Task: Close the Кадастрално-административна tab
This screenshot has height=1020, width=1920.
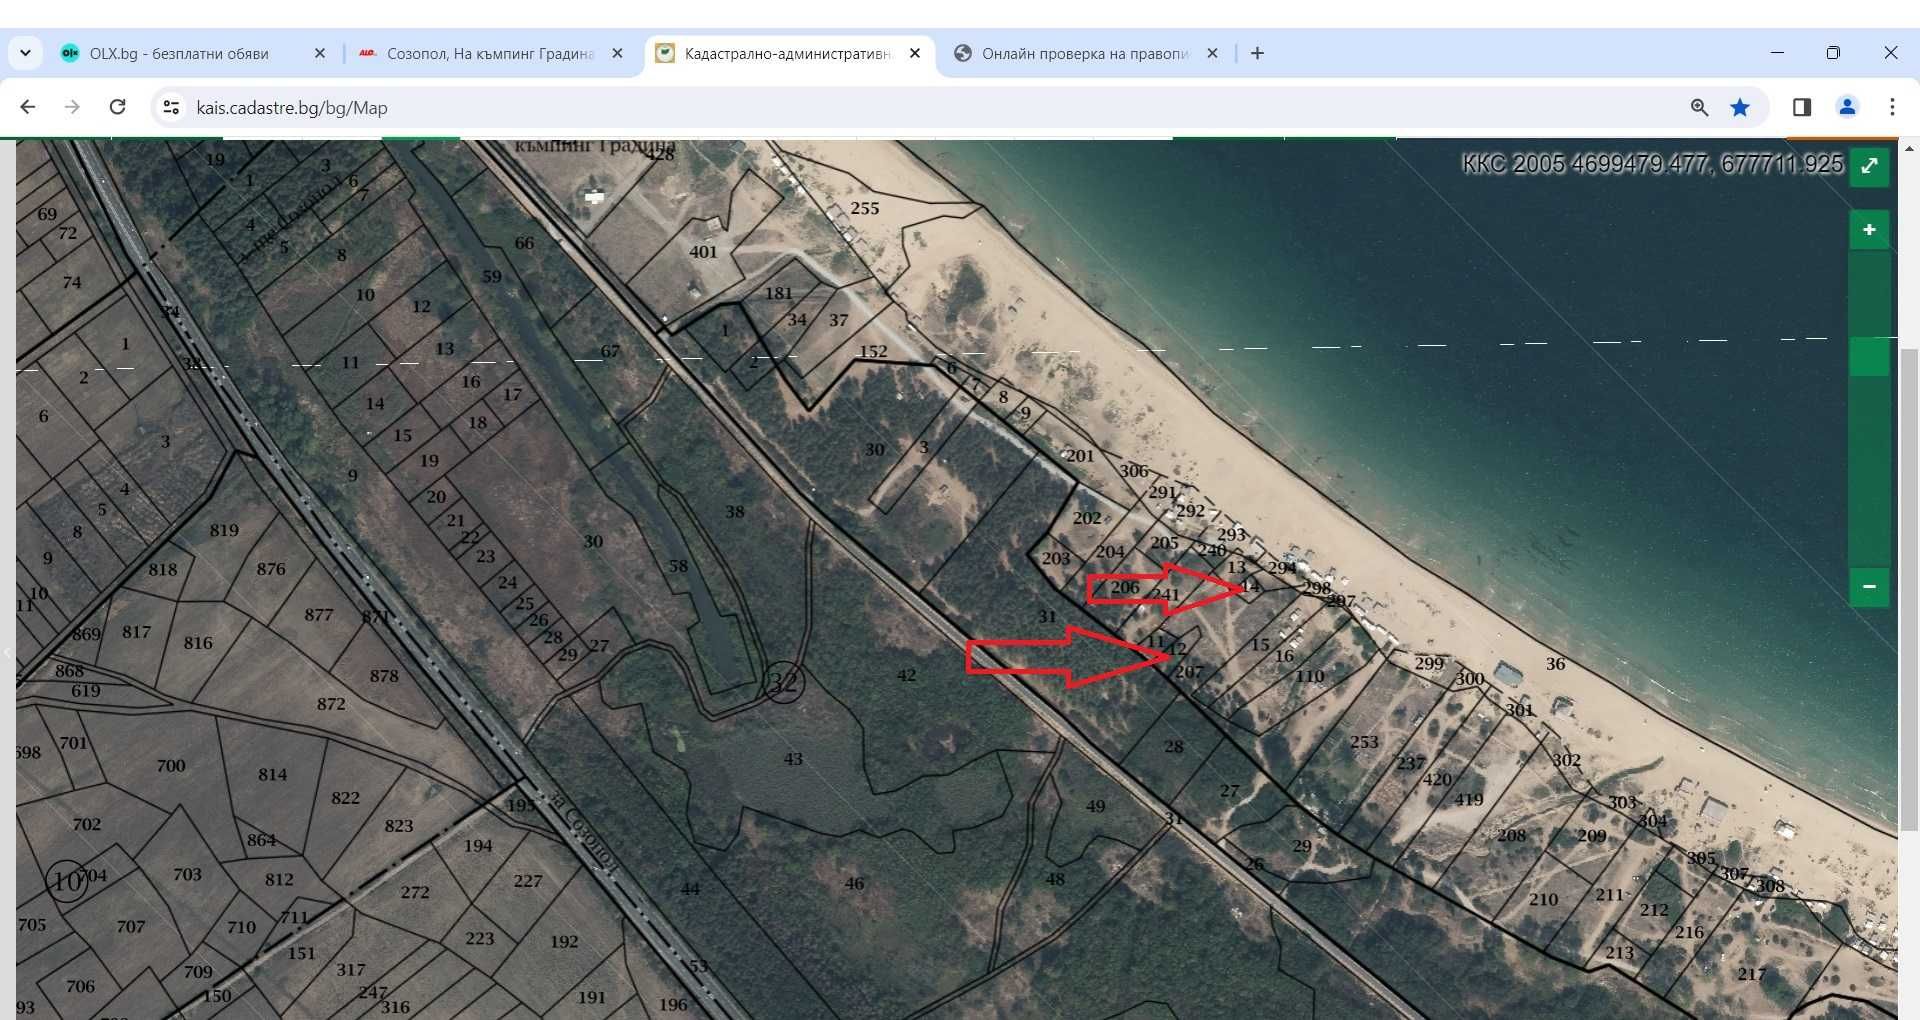Action: (915, 54)
